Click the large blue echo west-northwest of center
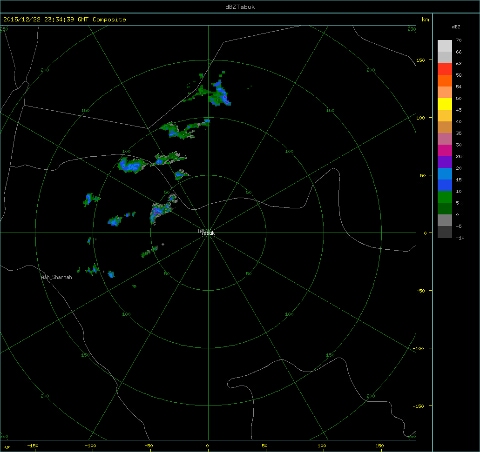Image resolution: width=480 pixels, height=452 pixels. (x=131, y=165)
